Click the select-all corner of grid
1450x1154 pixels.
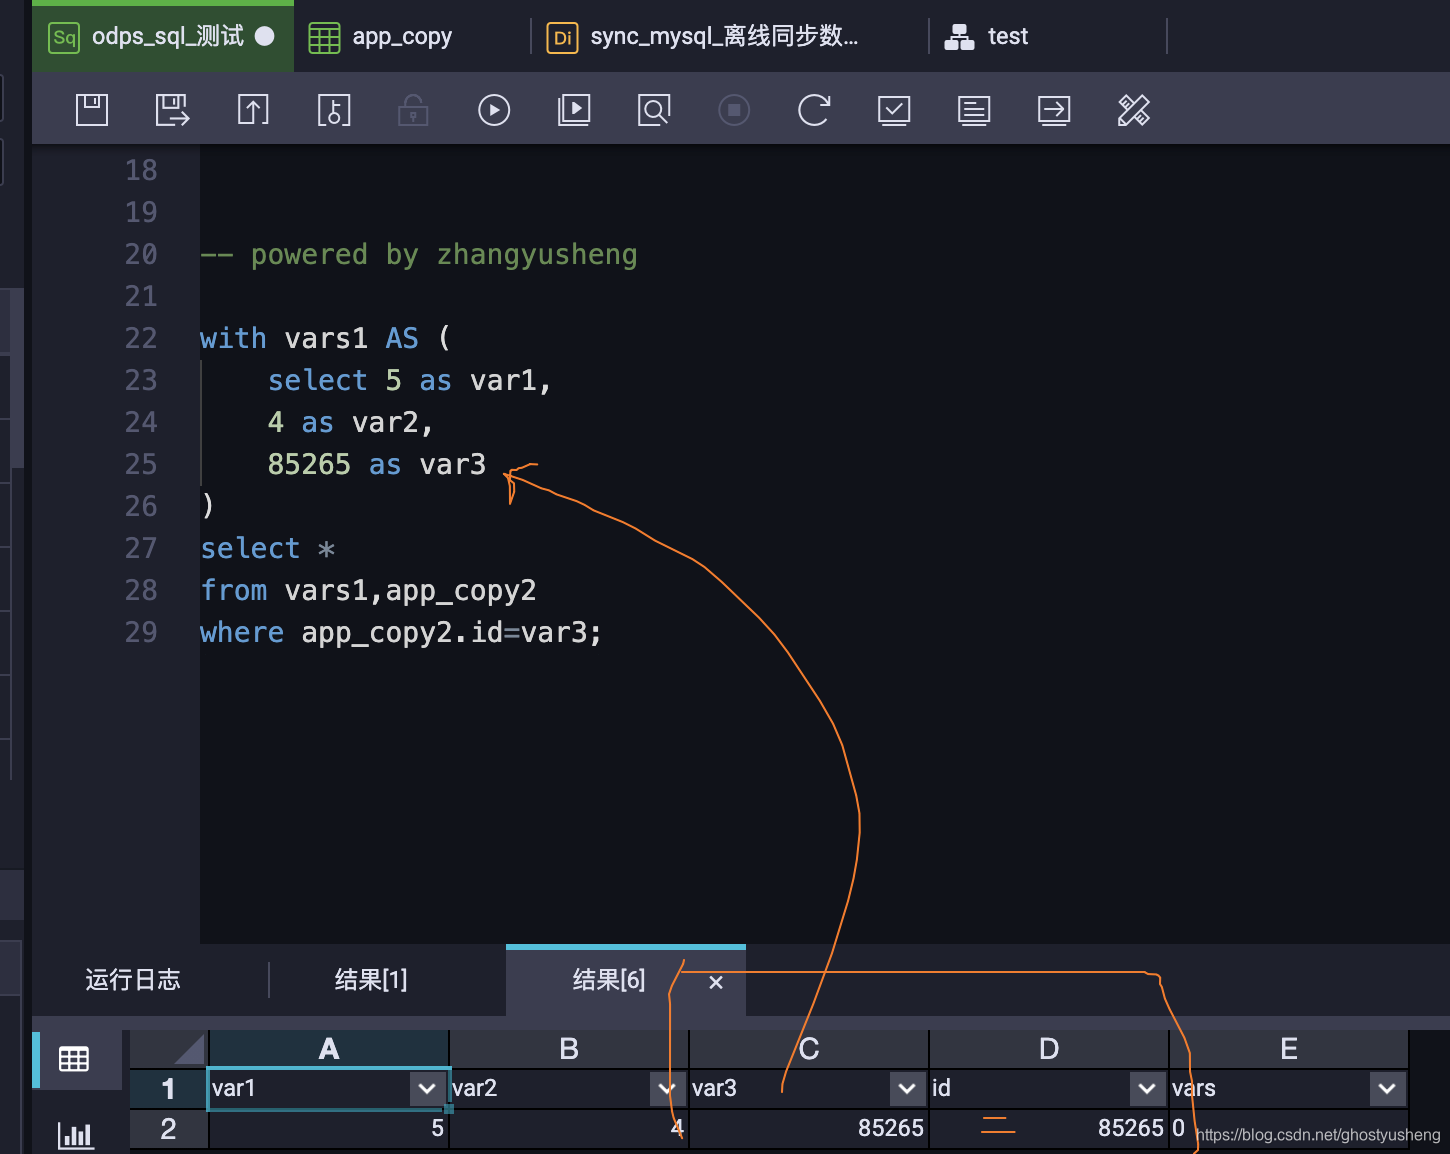[x=168, y=1049]
